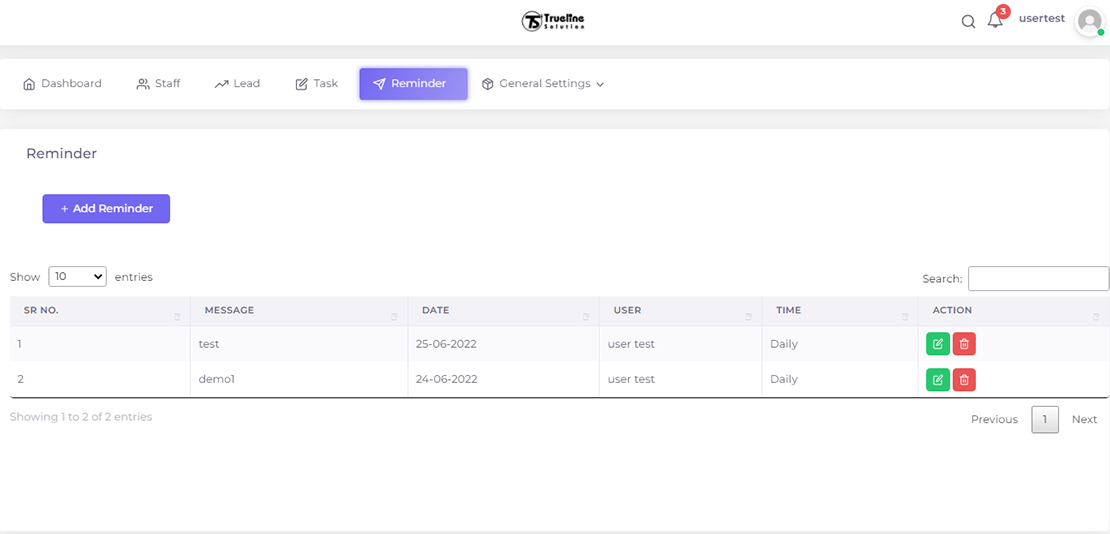Open the notifications bell icon
Viewport: 1110px width, 534px height.
pyautogui.click(x=995, y=21)
